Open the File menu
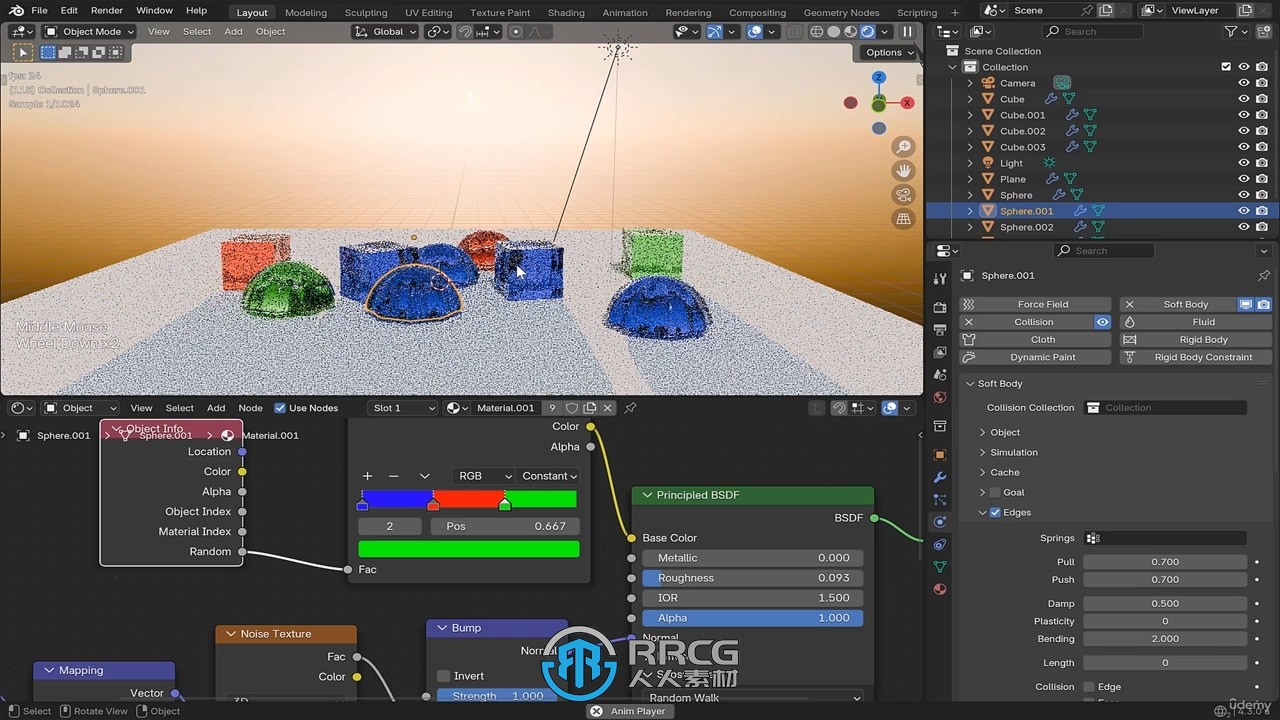This screenshot has width=1280, height=720. (x=39, y=11)
